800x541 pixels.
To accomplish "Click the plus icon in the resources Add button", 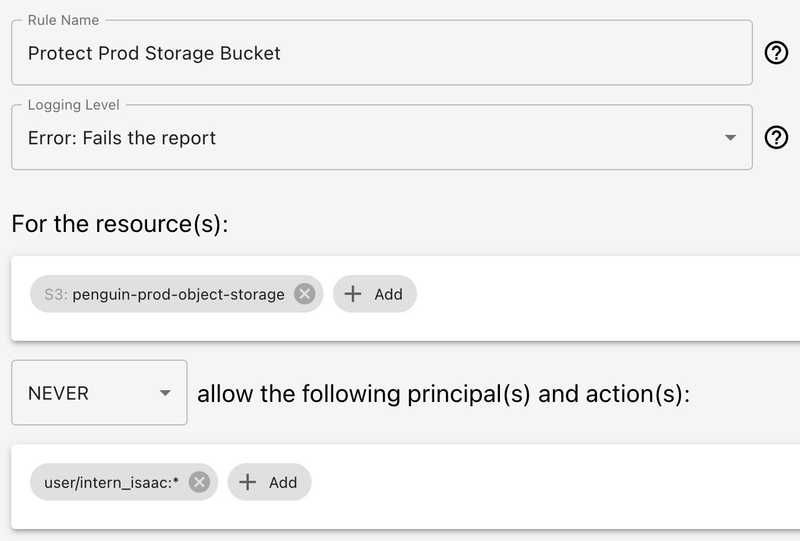I will click(353, 294).
